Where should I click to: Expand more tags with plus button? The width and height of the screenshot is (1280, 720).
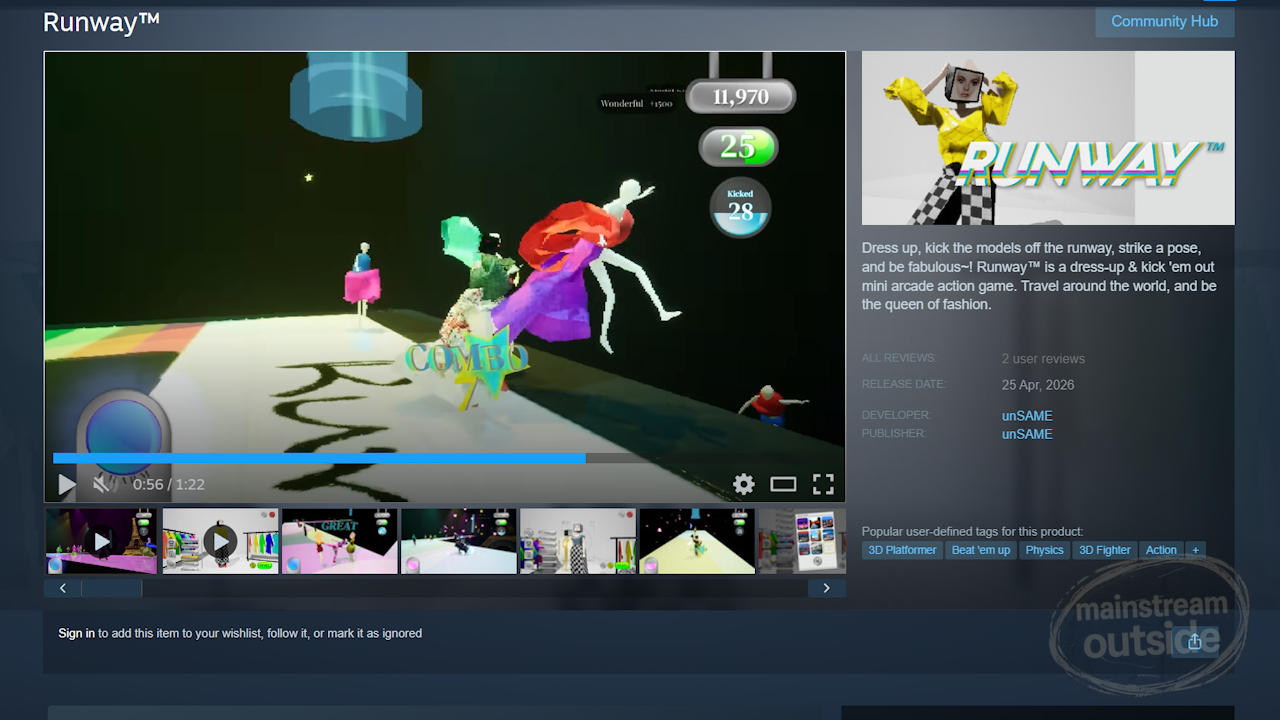coord(1194,550)
